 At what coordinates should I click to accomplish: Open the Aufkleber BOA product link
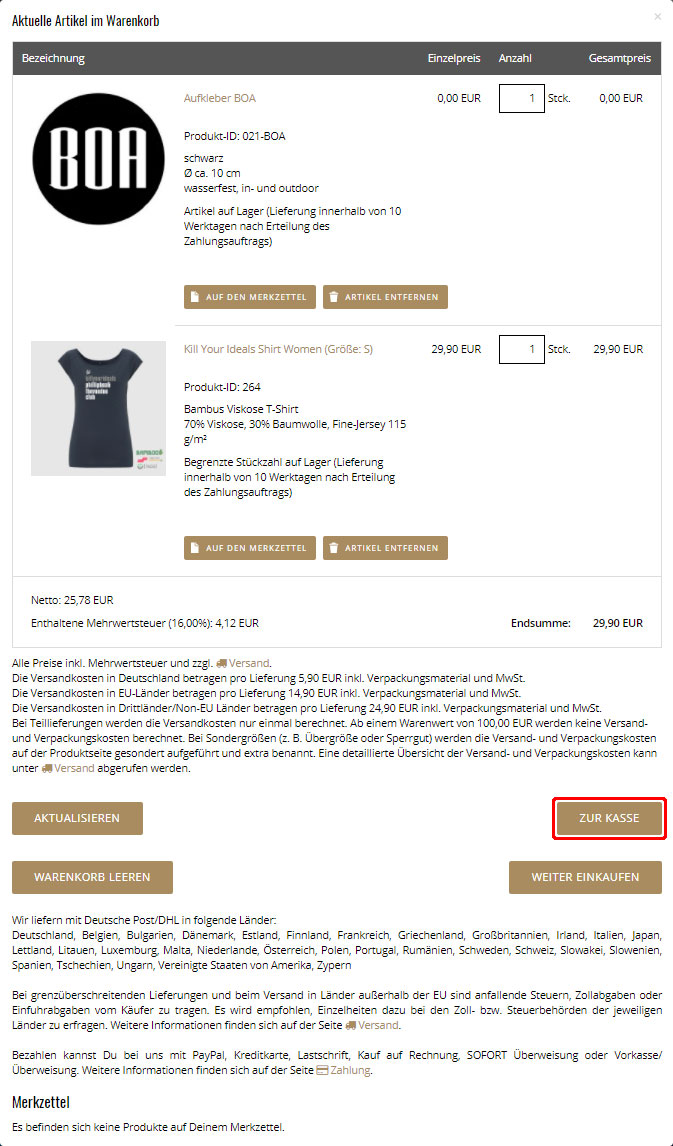pyautogui.click(x=220, y=98)
